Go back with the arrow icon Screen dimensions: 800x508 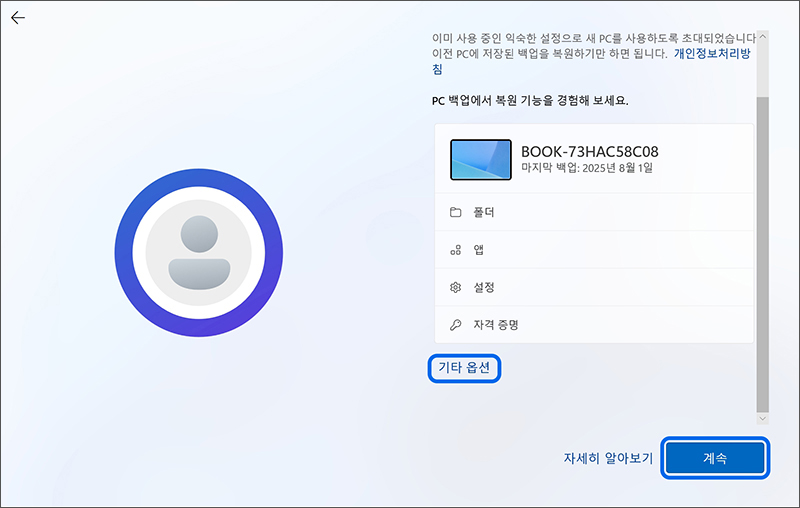(x=18, y=18)
